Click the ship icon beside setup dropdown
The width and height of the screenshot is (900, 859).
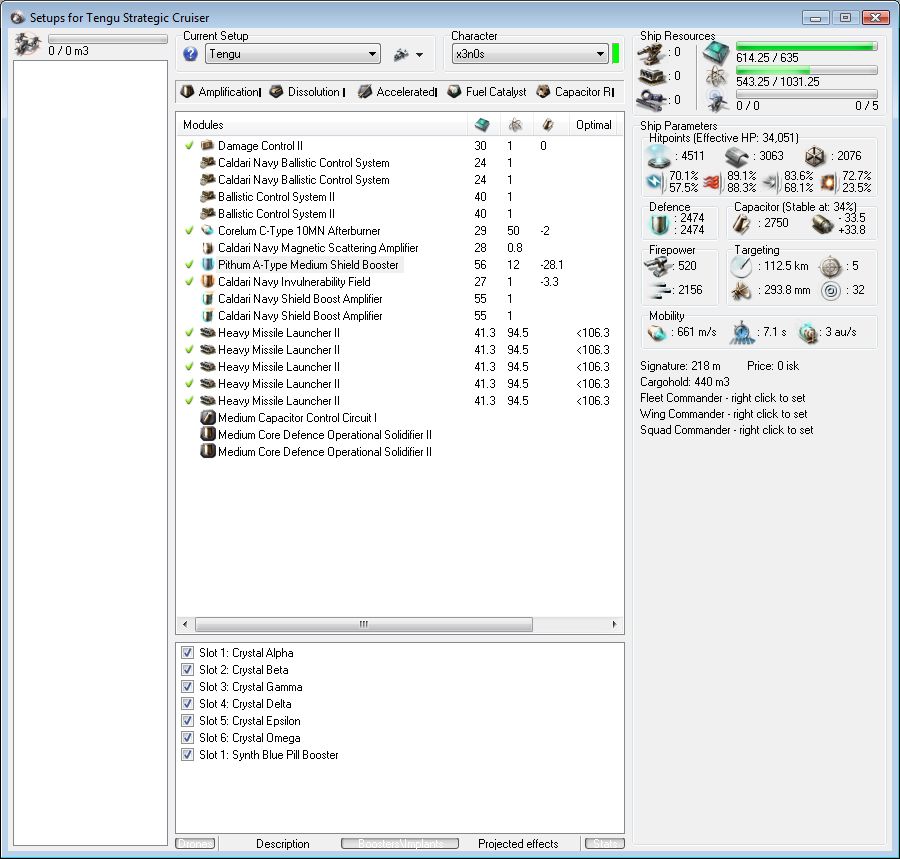[x=401, y=55]
